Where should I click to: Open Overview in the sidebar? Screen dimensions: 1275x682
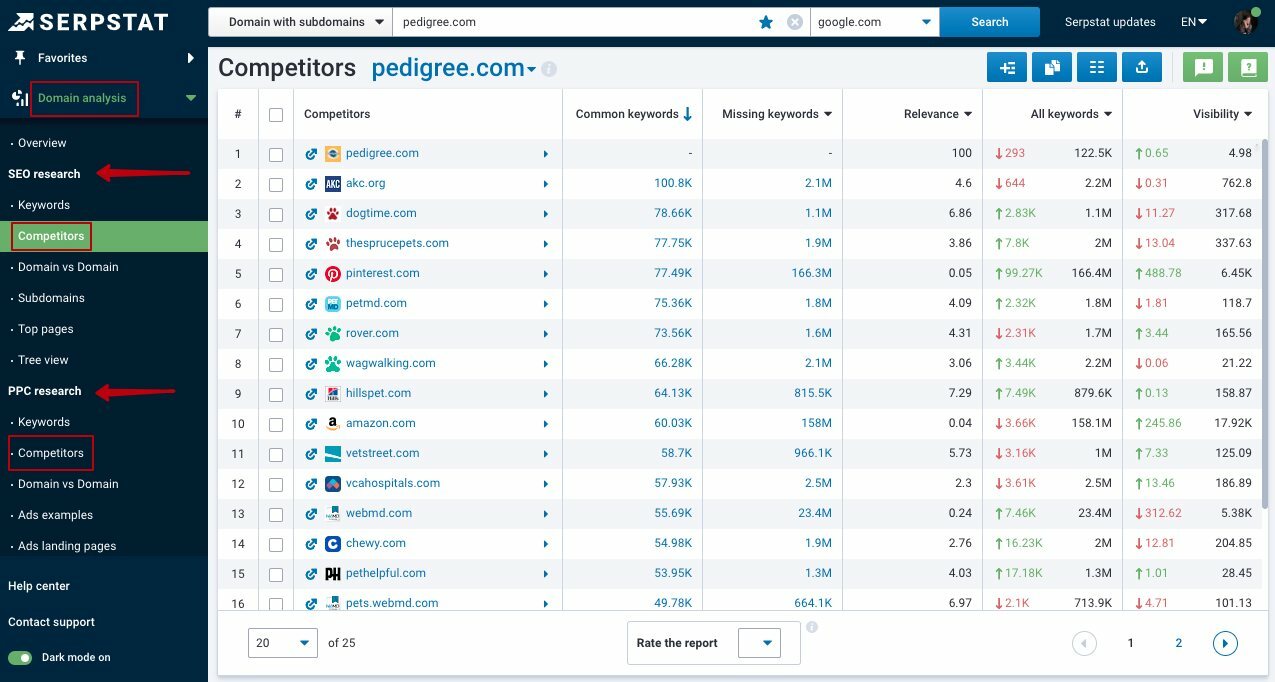point(42,143)
